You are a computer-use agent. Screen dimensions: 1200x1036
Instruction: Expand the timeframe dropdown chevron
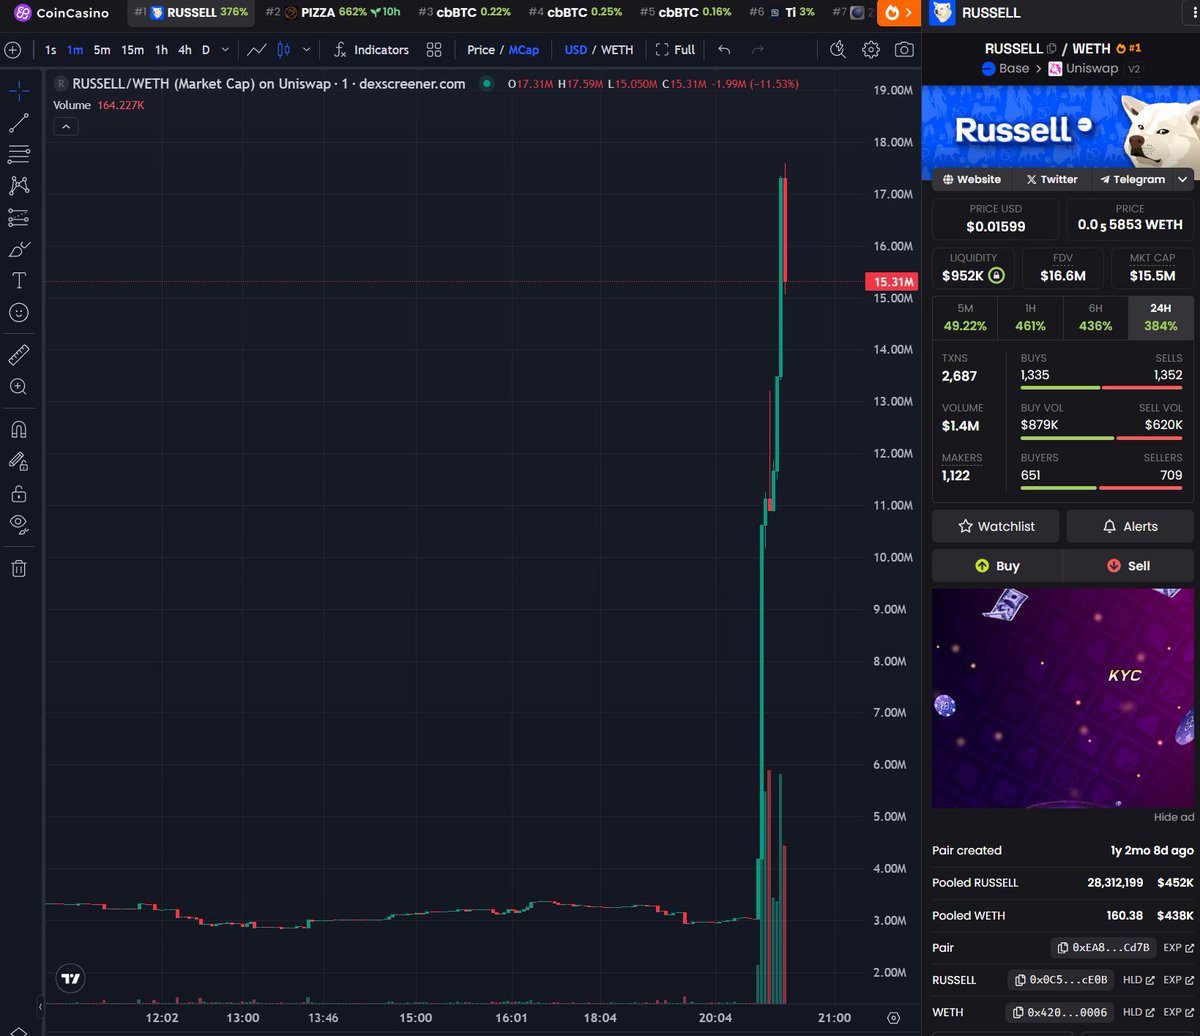point(225,49)
